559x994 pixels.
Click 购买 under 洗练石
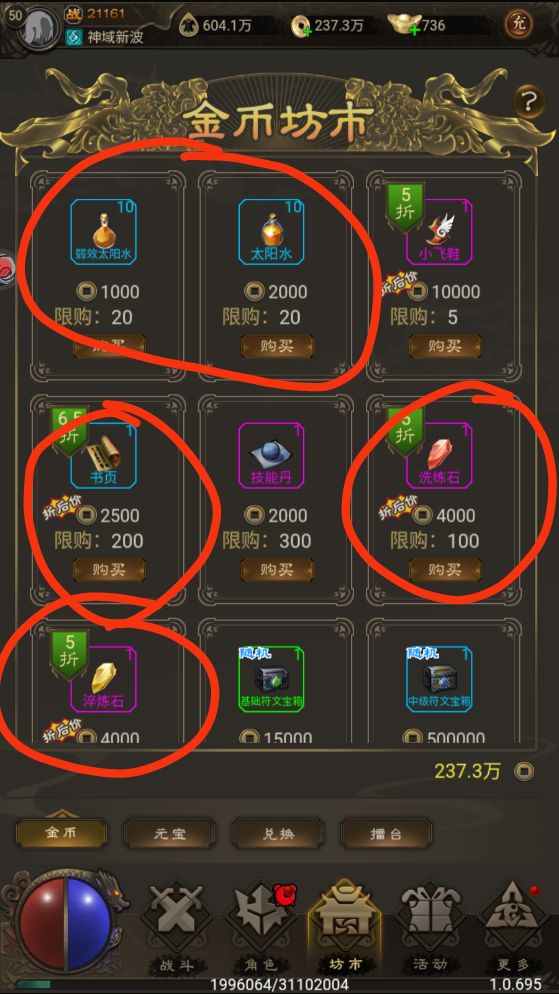(445, 570)
